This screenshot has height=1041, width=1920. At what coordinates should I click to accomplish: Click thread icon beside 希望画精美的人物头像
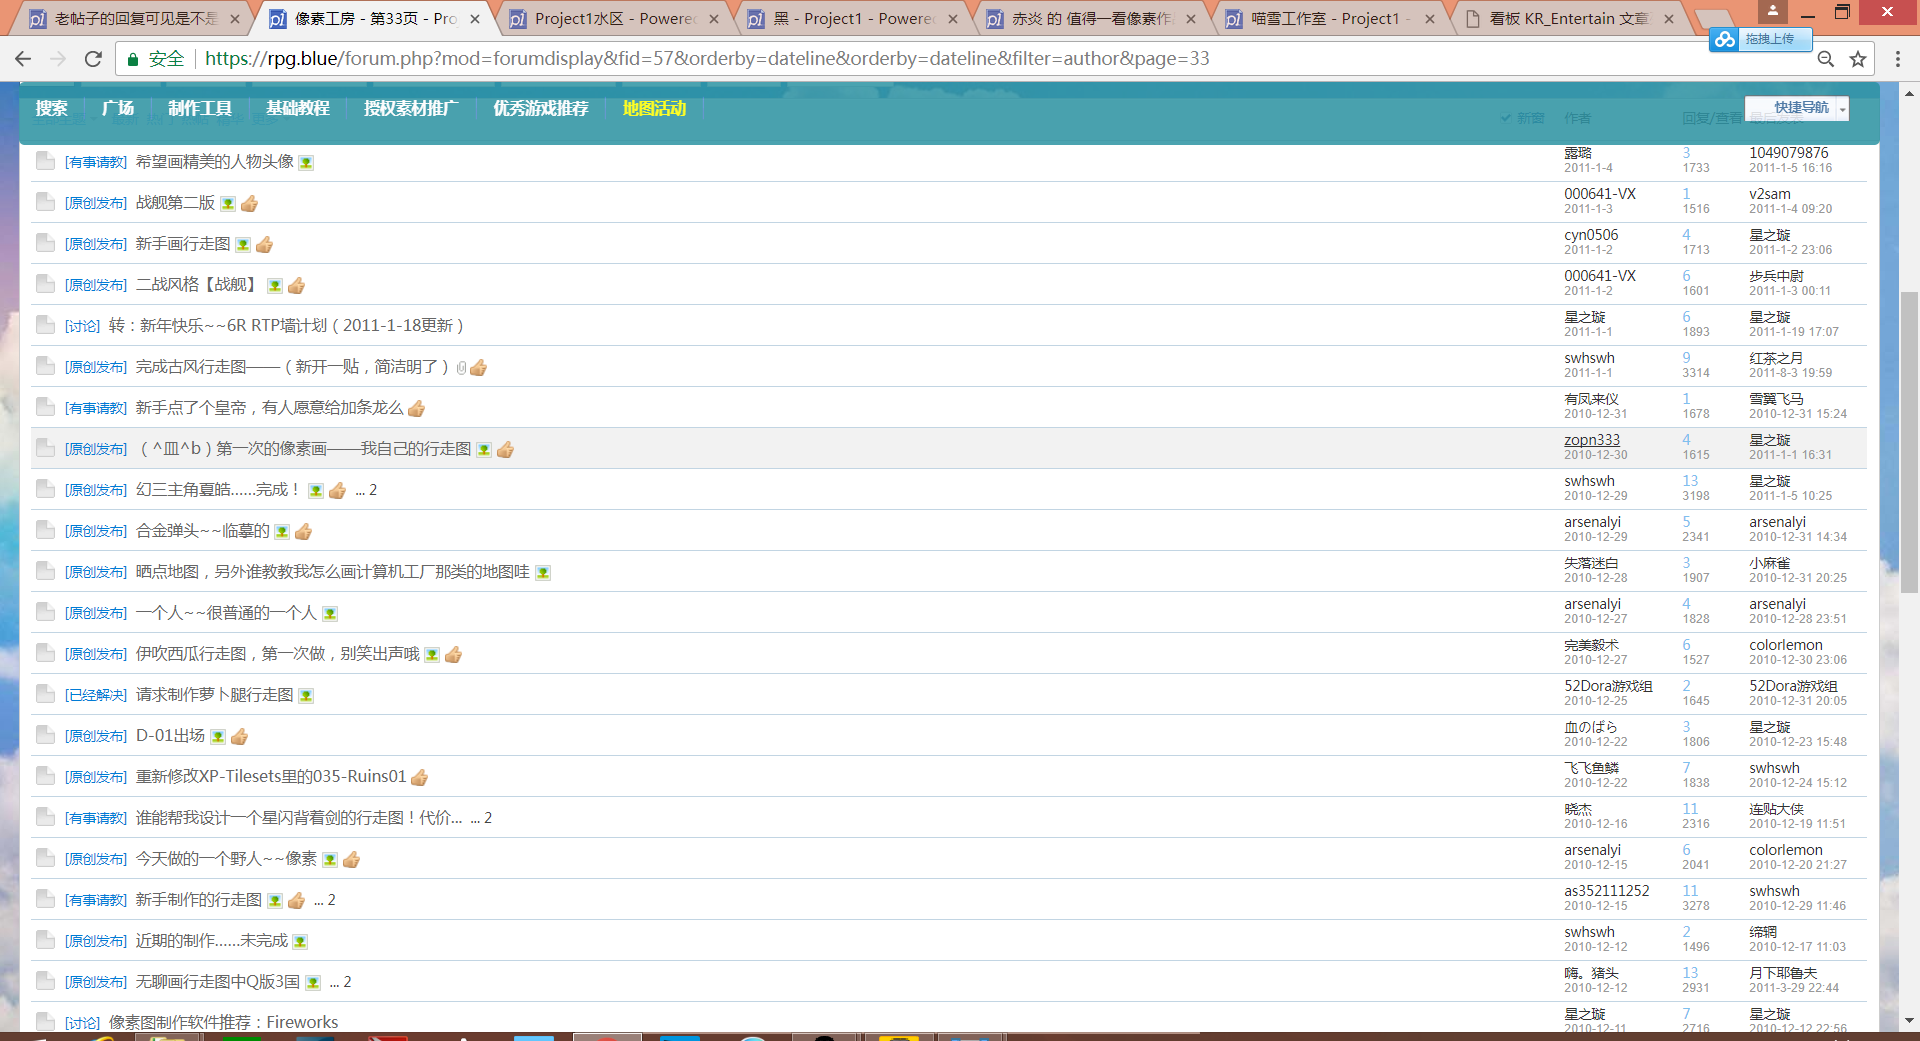45,161
